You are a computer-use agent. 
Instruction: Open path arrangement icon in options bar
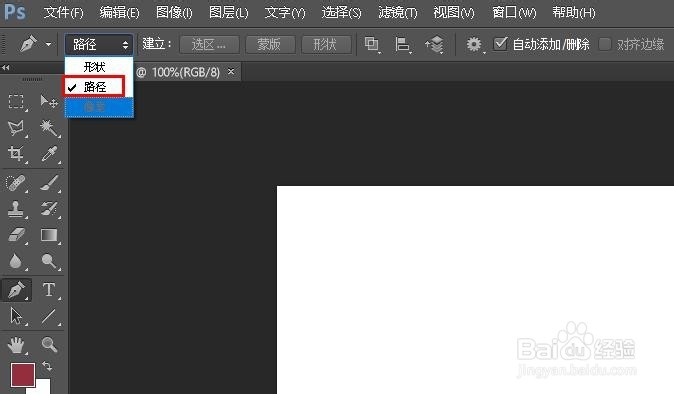click(434, 44)
